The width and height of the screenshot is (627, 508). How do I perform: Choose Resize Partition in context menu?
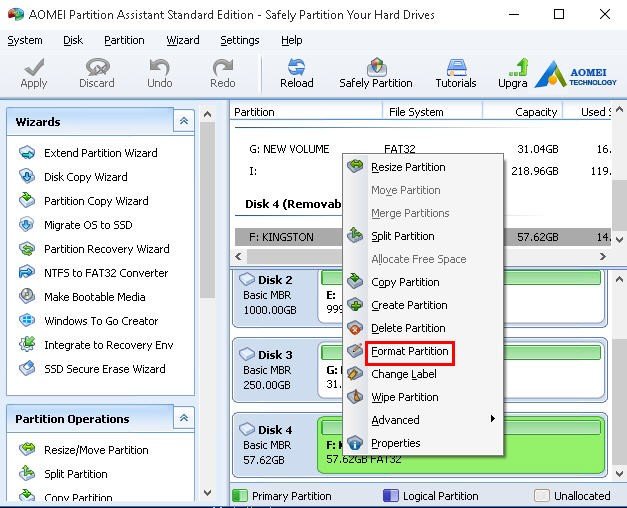tap(423, 167)
